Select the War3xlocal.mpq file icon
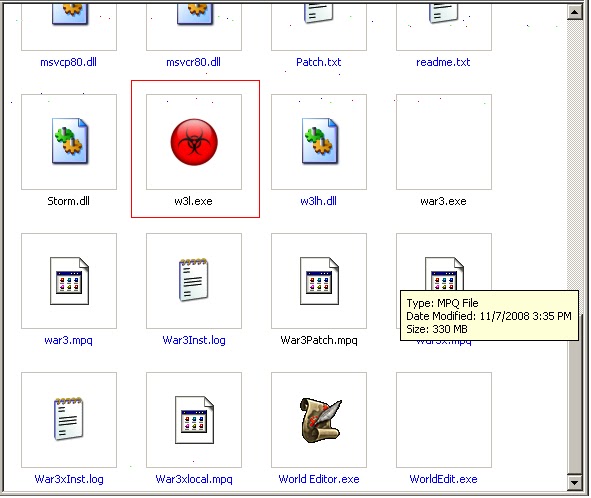Viewport: 591px width, 498px height. point(194,420)
